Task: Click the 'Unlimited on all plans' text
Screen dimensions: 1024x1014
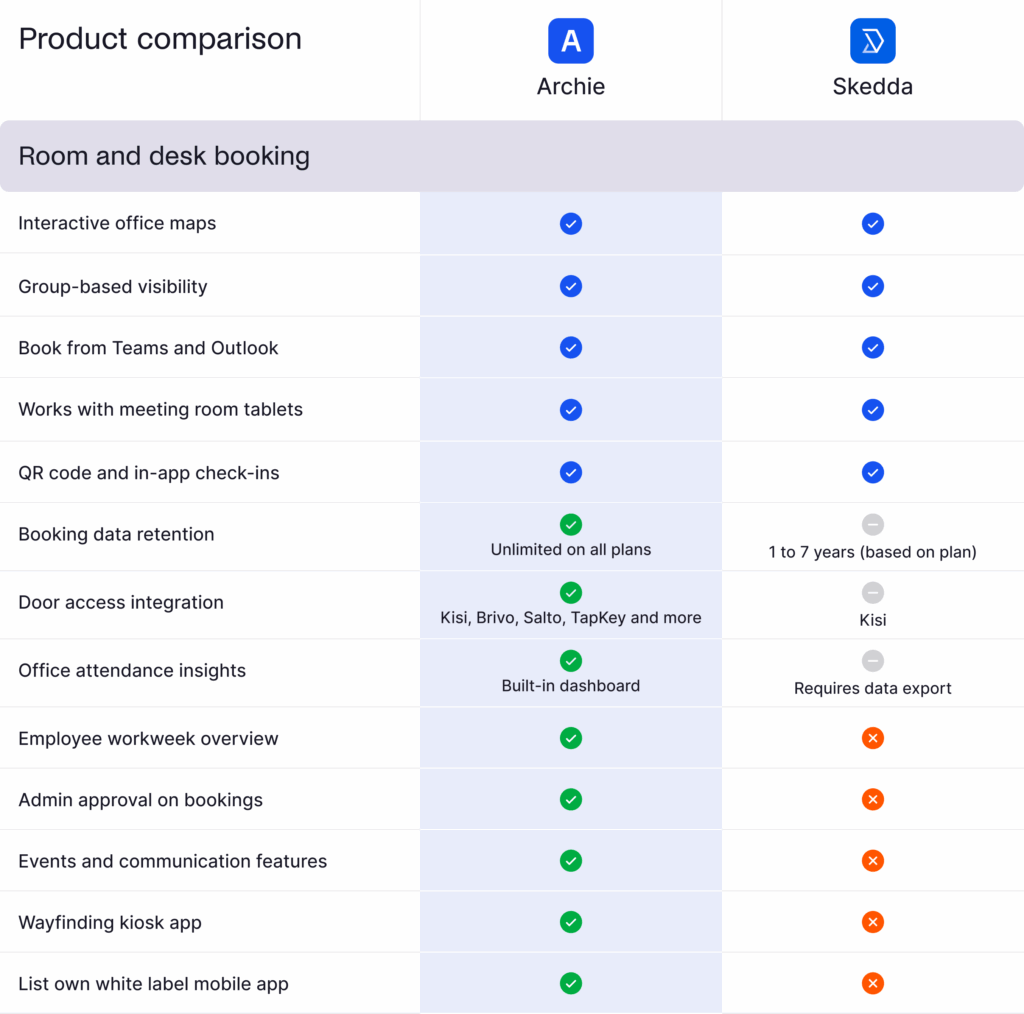Action: 571,550
